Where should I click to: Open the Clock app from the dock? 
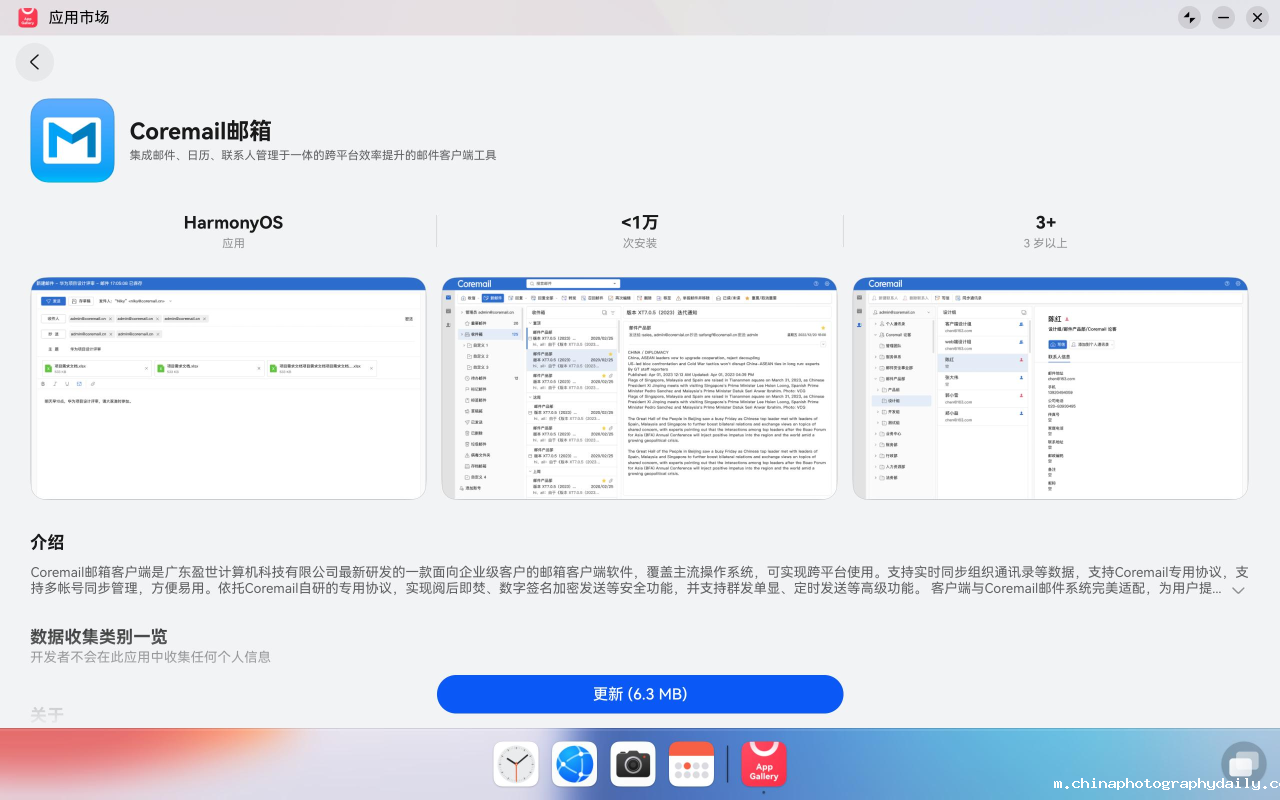click(516, 764)
